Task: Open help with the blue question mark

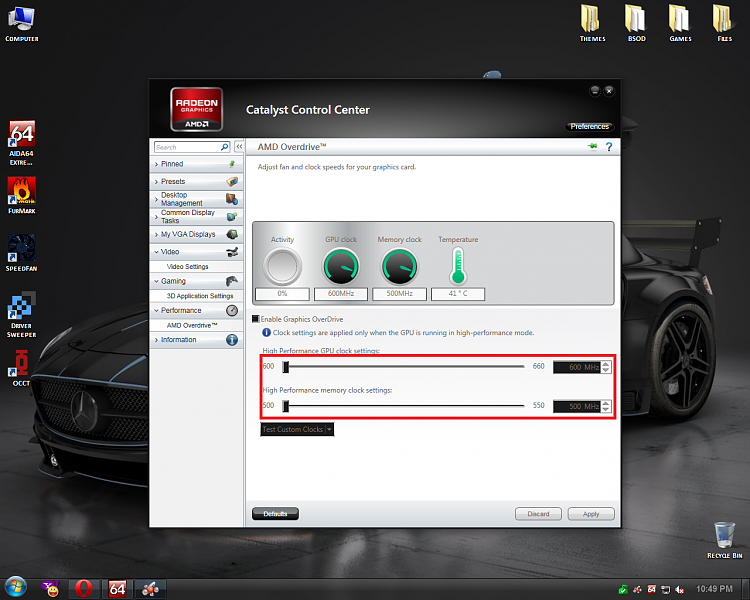Action: click(609, 147)
